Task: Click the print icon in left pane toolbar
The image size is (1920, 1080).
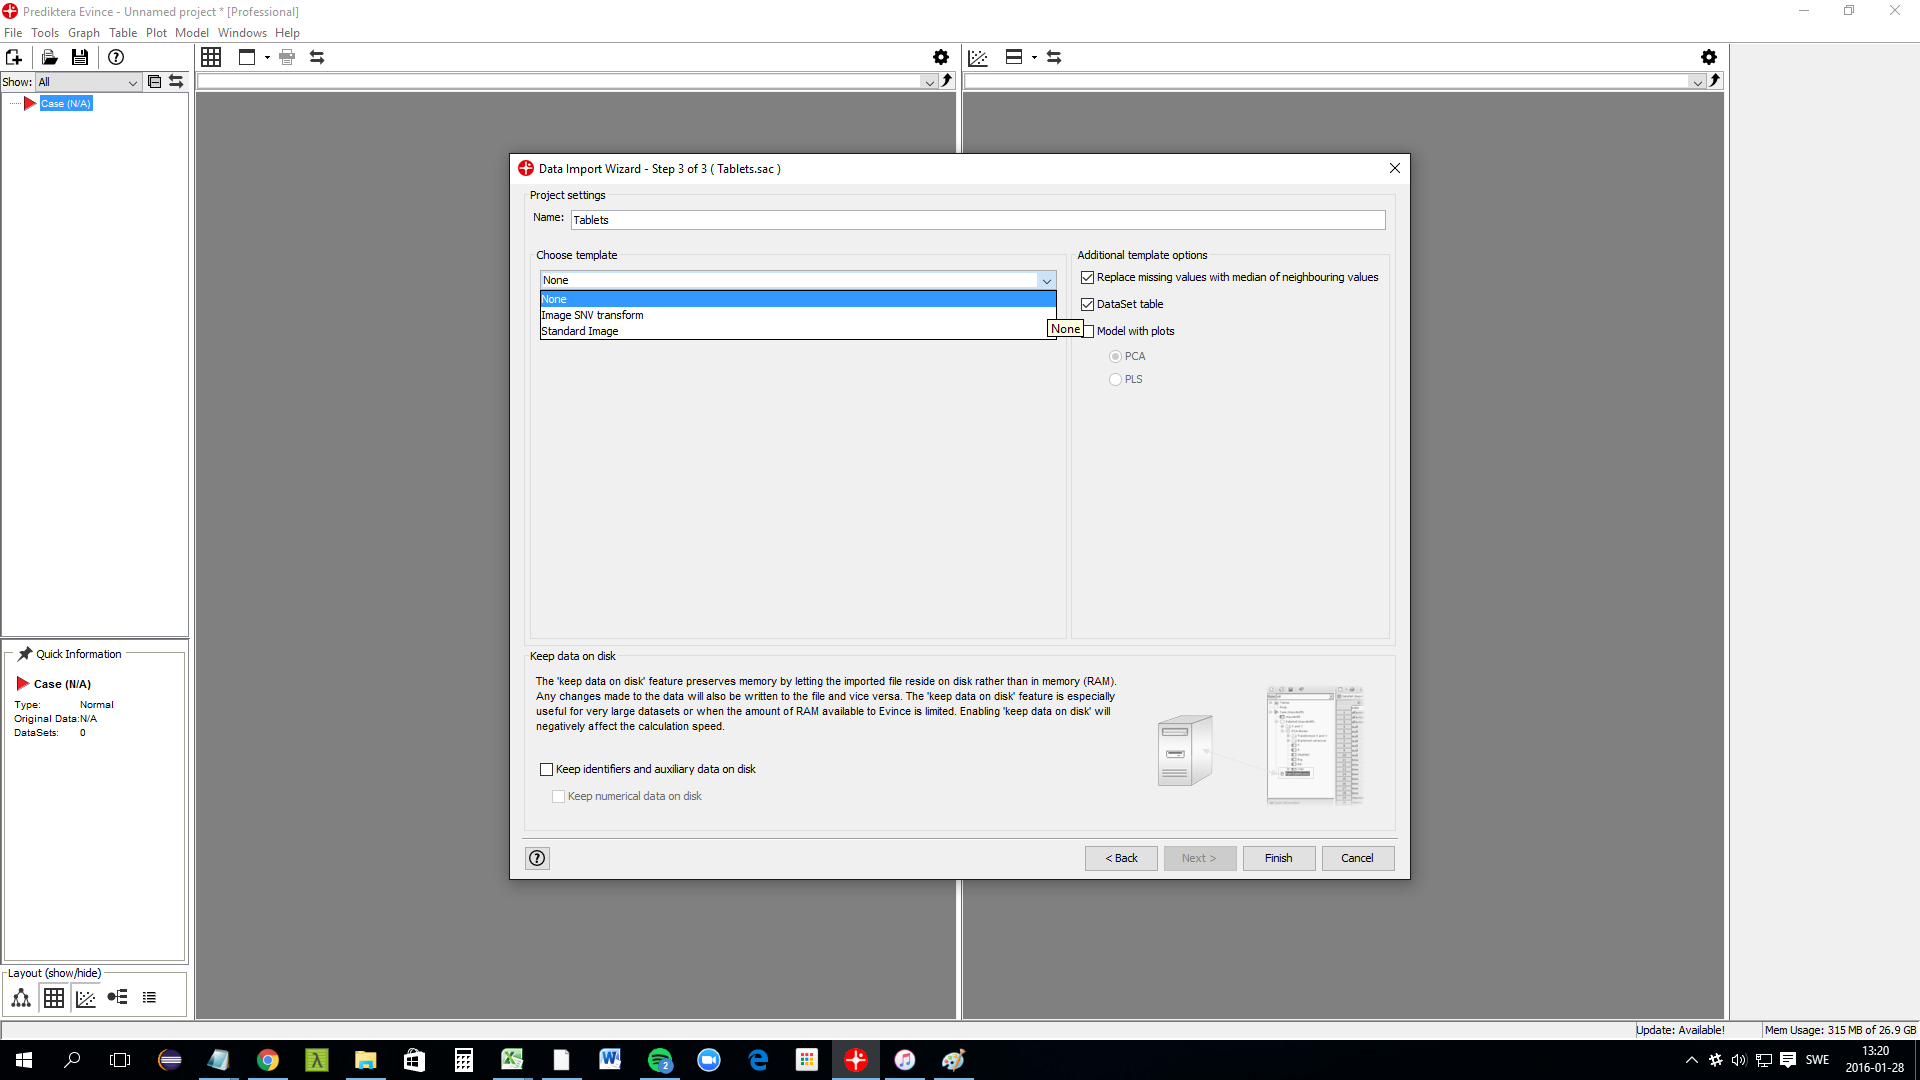Action: tap(287, 57)
